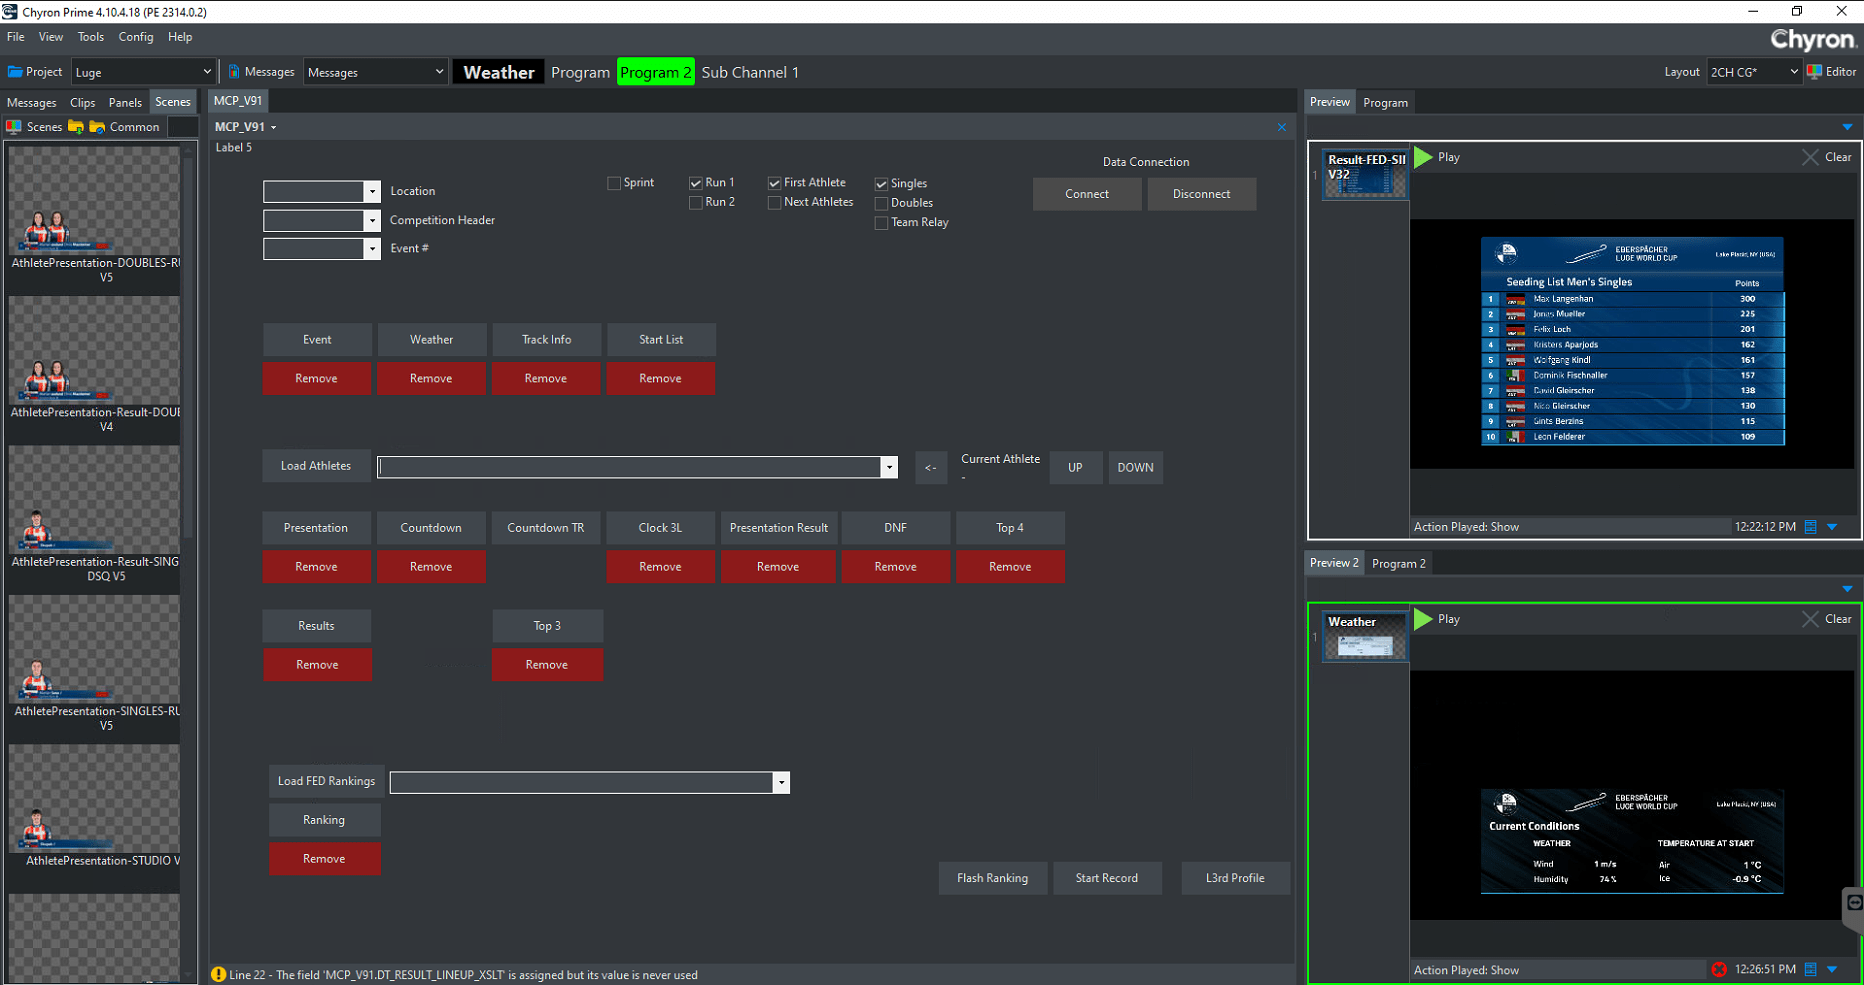Open the Messages dropdown in toolbar
This screenshot has width=1864, height=985.
point(375,72)
